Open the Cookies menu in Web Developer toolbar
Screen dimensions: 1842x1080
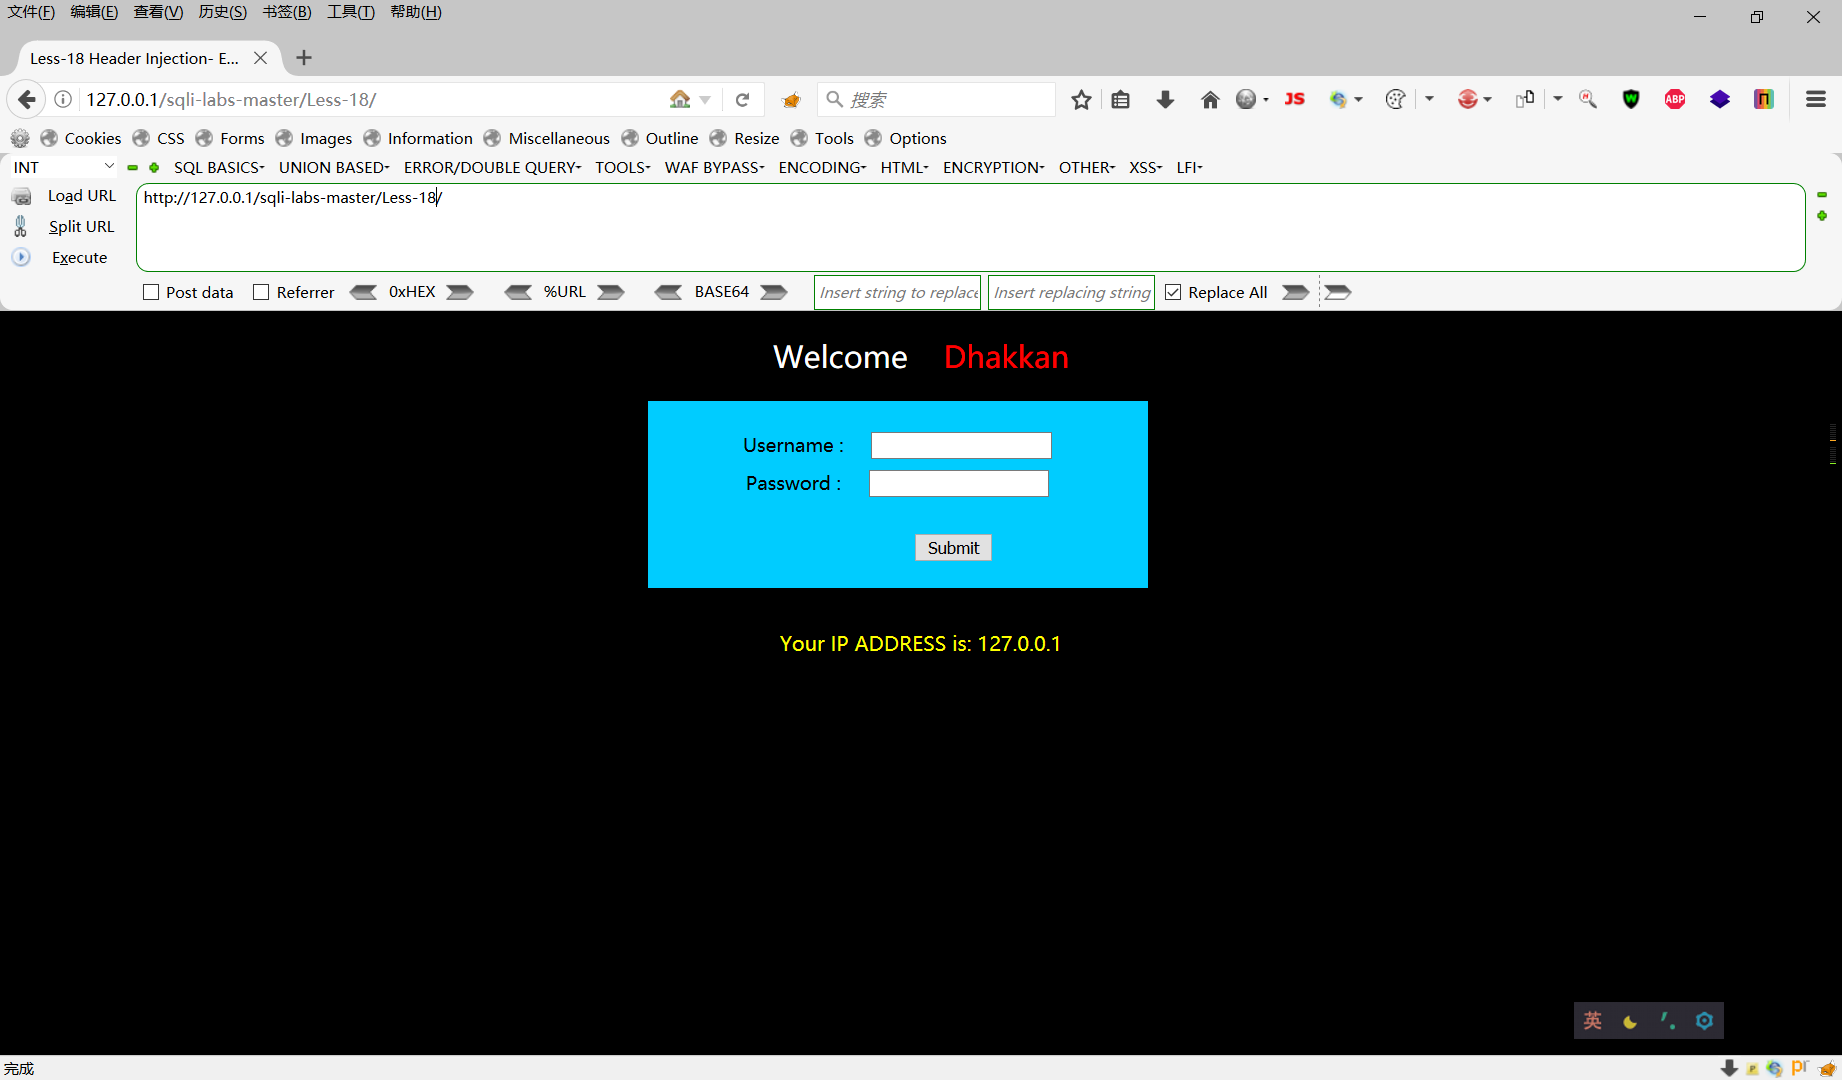(92, 138)
